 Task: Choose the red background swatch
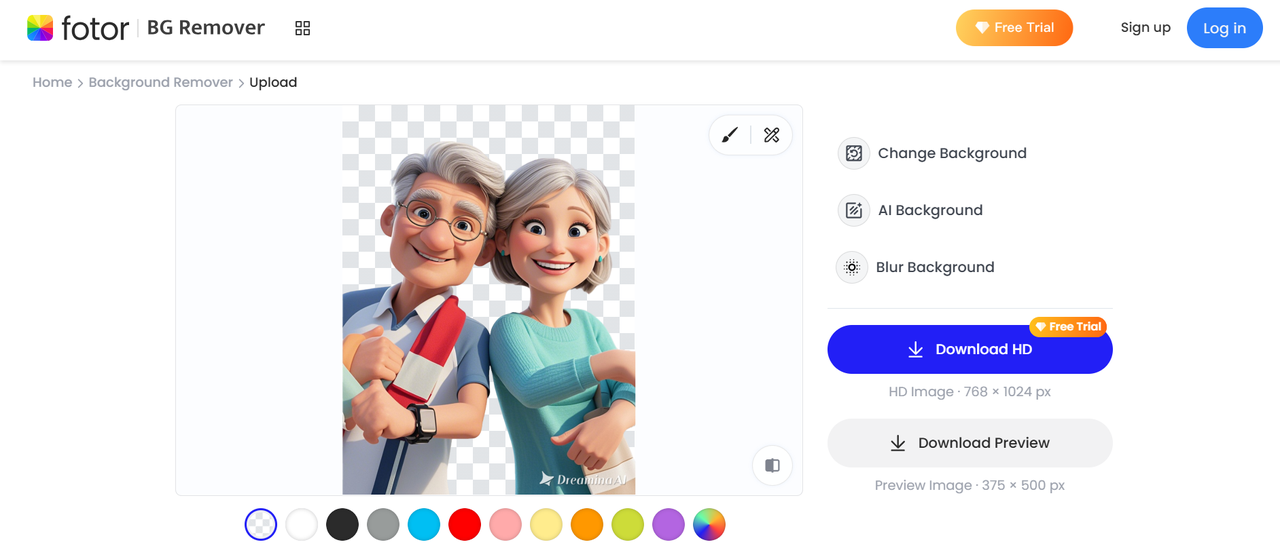point(465,524)
